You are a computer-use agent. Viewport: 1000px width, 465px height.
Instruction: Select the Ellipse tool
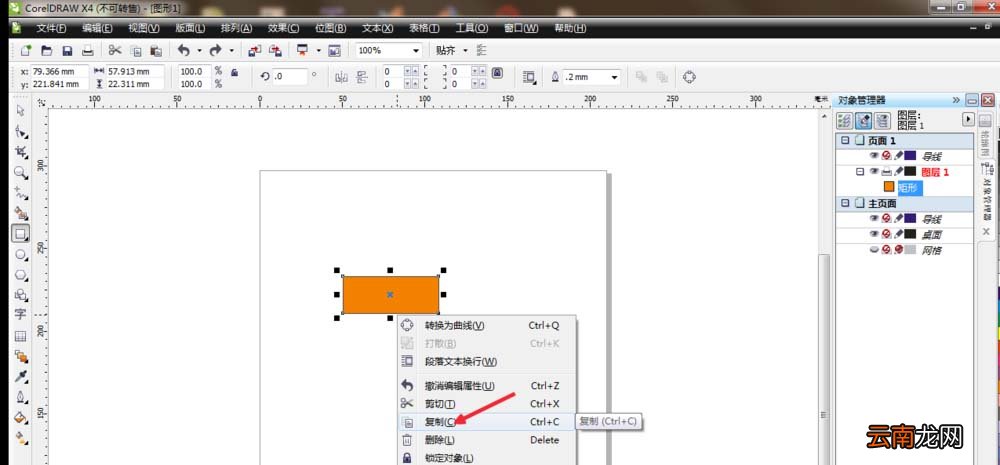[x=20, y=254]
